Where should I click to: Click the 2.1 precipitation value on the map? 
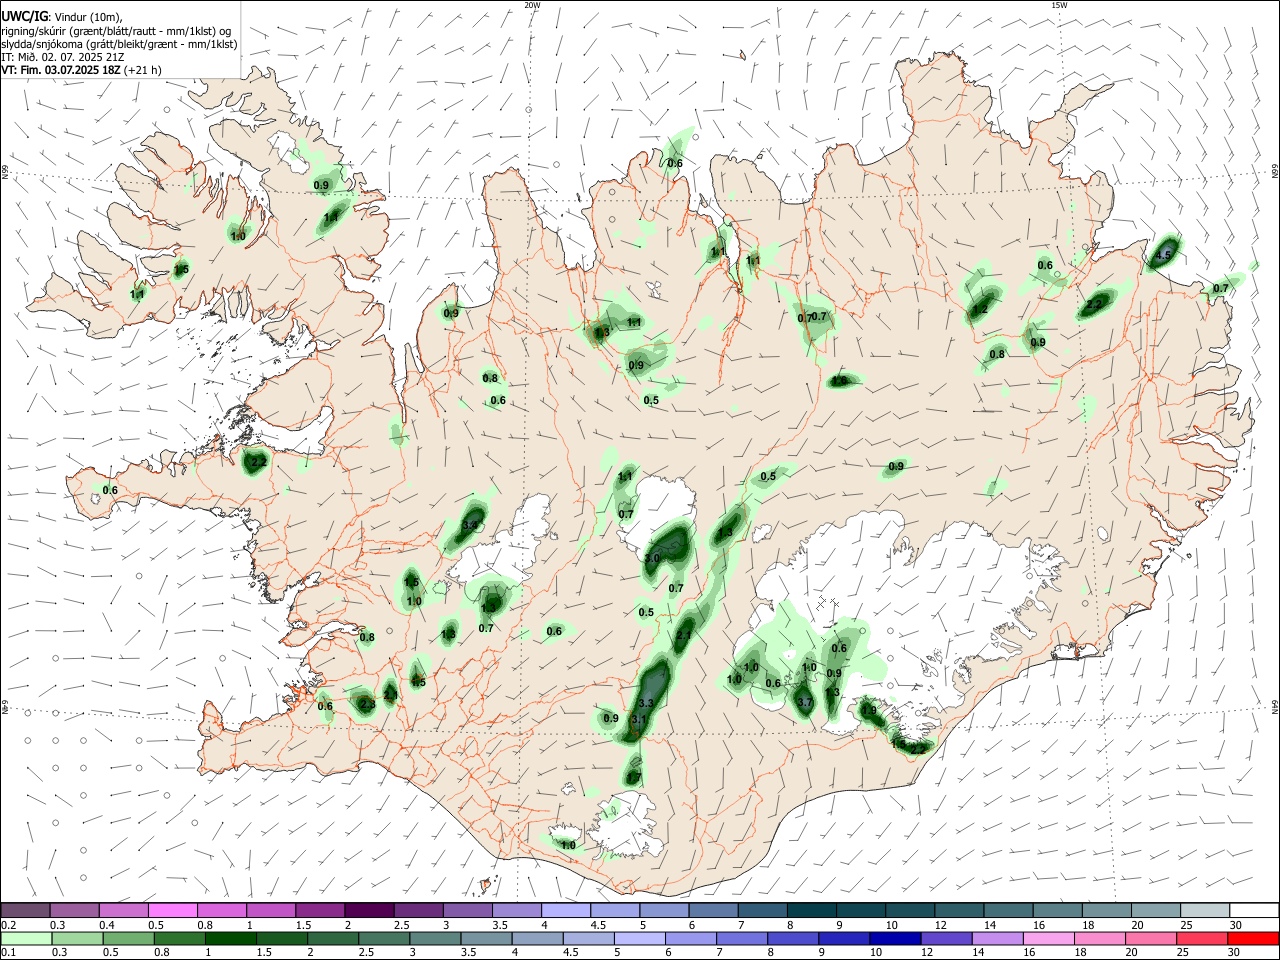coord(684,636)
